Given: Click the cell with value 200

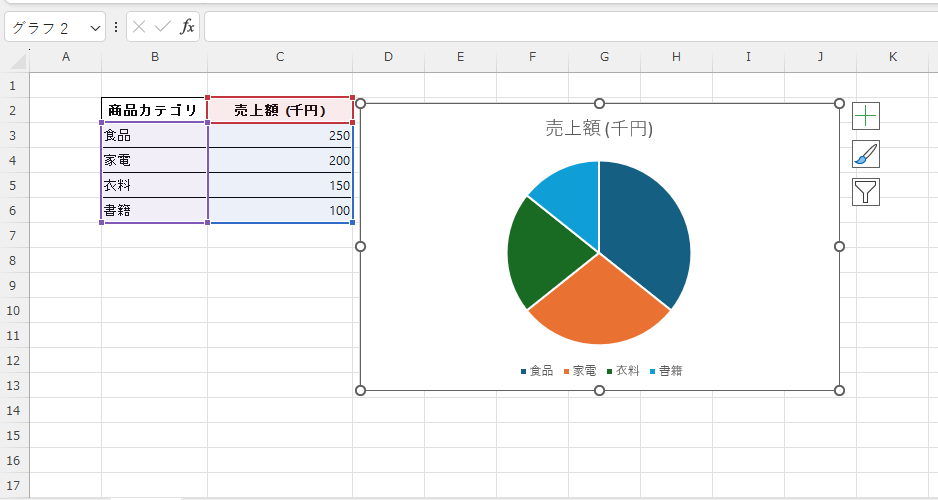Looking at the screenshot, I should click(280, 160).
